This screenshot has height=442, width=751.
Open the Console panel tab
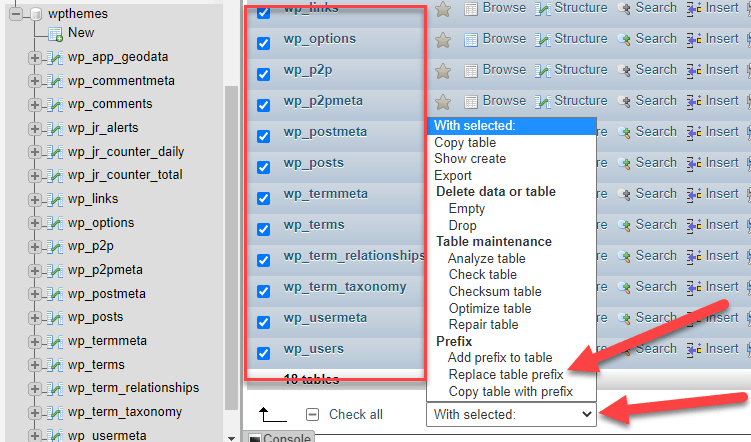[281, 438]
